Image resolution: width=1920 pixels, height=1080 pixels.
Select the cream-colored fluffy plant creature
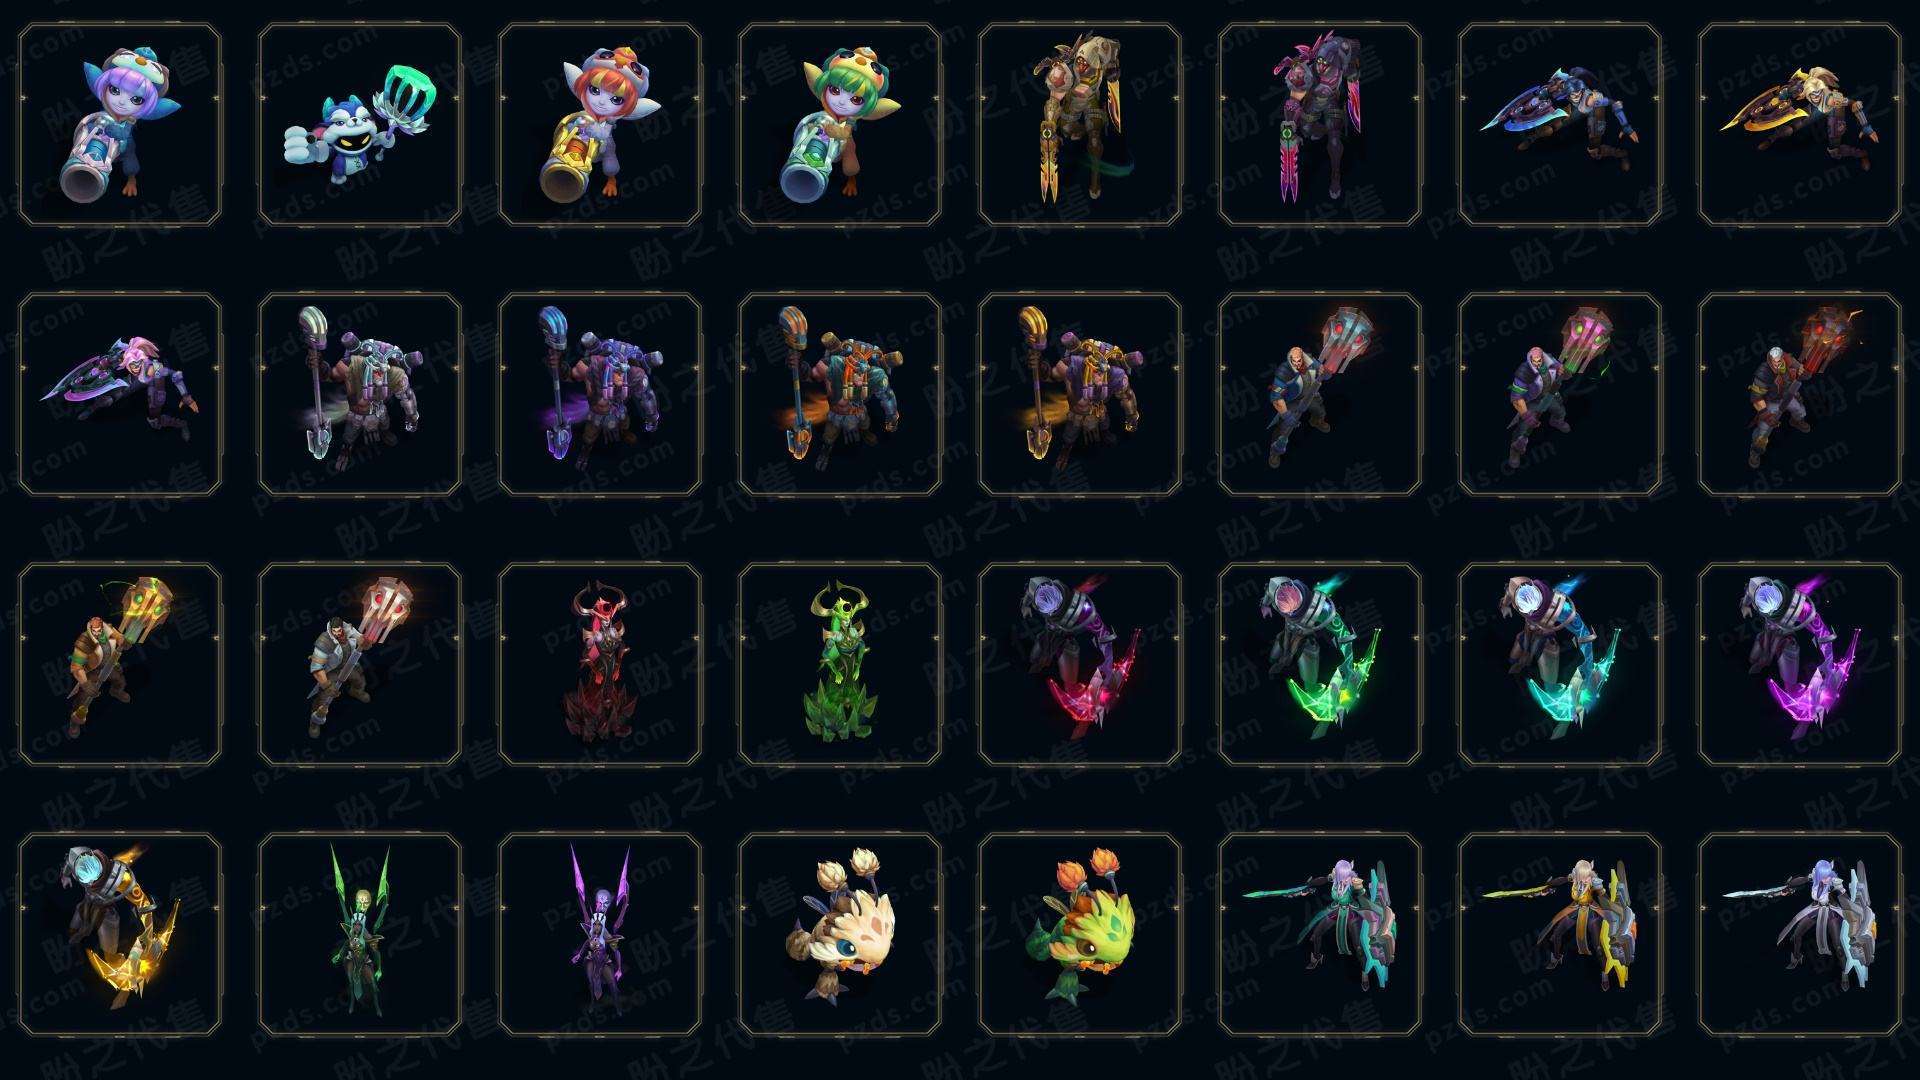[840, 934]
